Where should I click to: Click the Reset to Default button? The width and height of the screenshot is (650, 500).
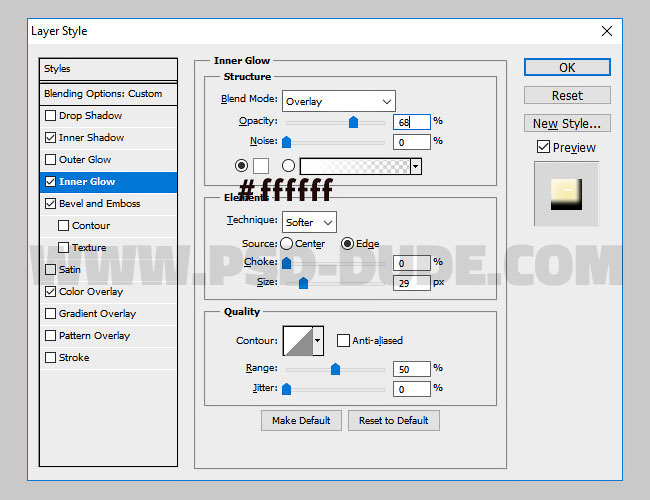(394, 420)
